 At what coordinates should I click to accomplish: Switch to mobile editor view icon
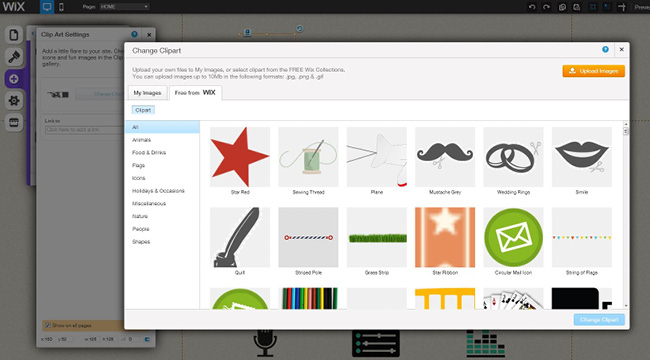(61, 7)
